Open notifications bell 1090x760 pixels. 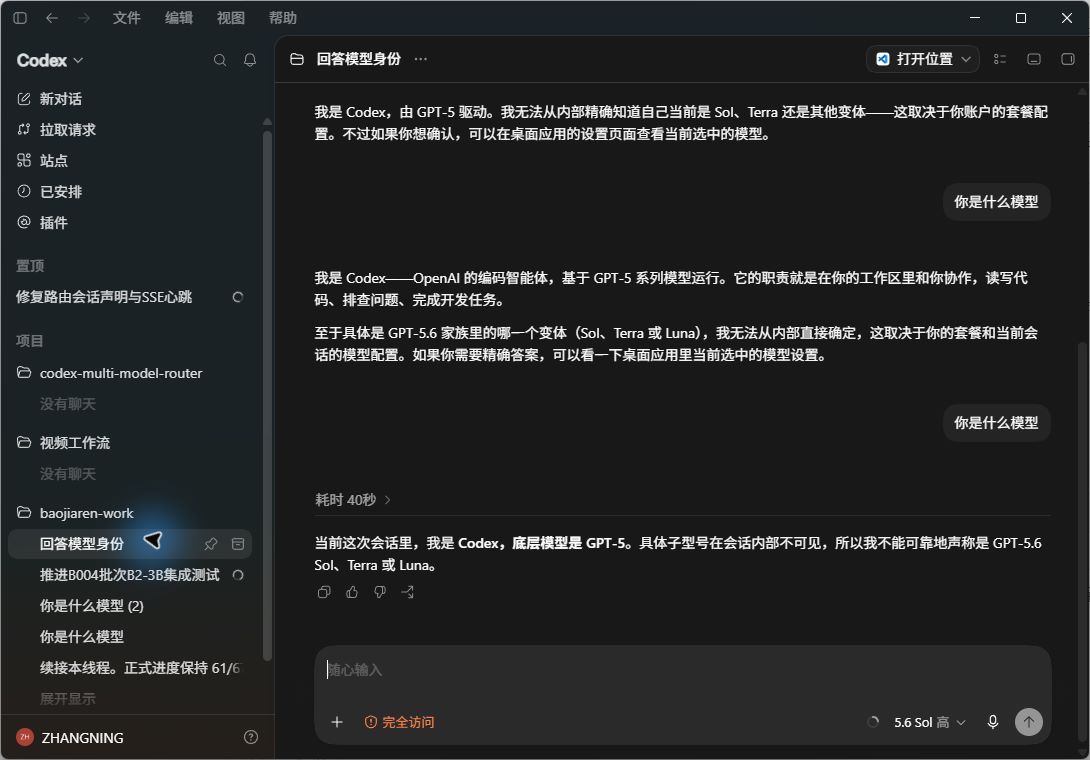coord(250,60)
